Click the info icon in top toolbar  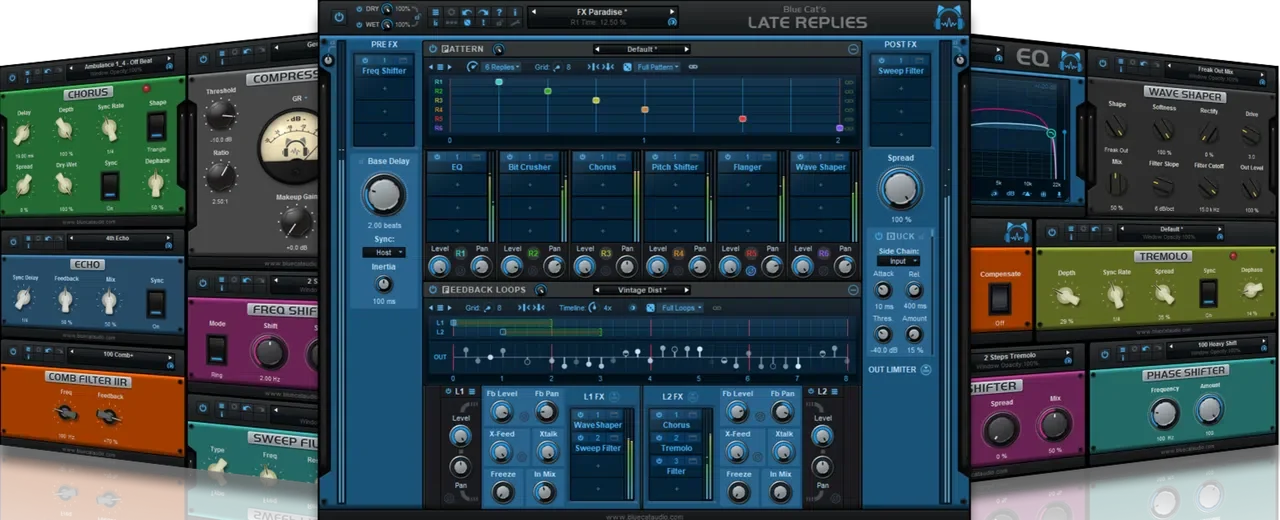tap(515, 12)
